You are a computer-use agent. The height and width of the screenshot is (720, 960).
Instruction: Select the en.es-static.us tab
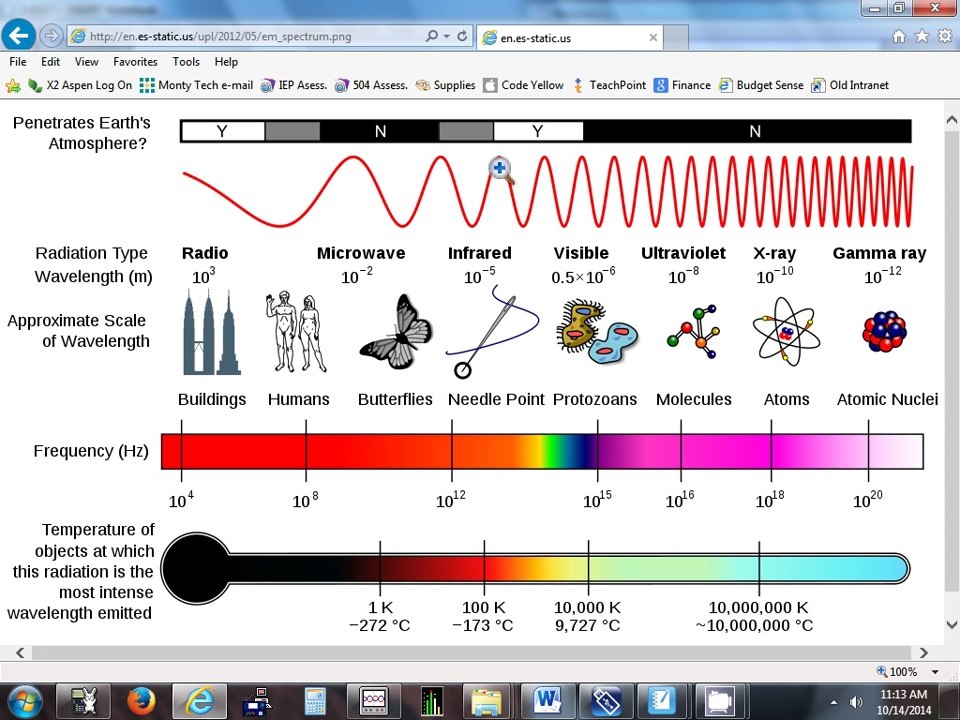pyautogui.click(x=563, y=38)
